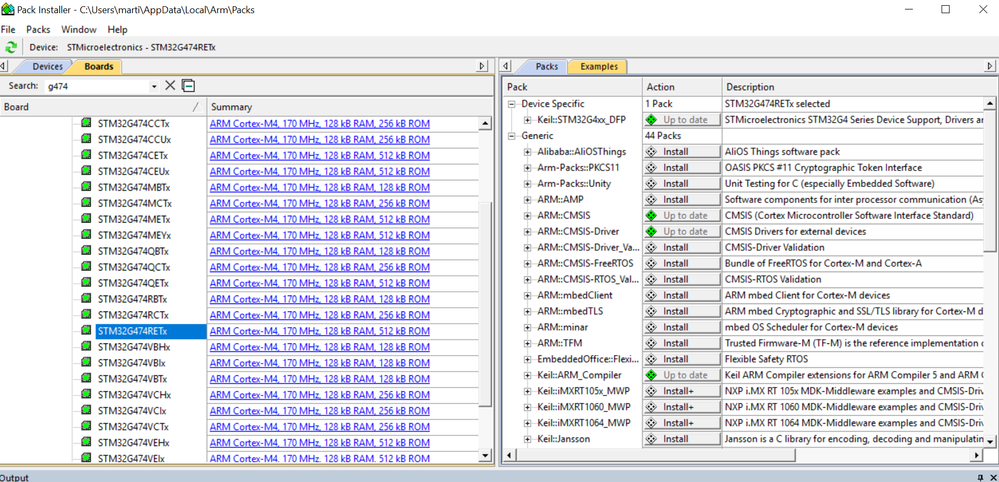This screenshot has height=482, width=999.
Task: Open the File menu
Action: pos(8,29)
